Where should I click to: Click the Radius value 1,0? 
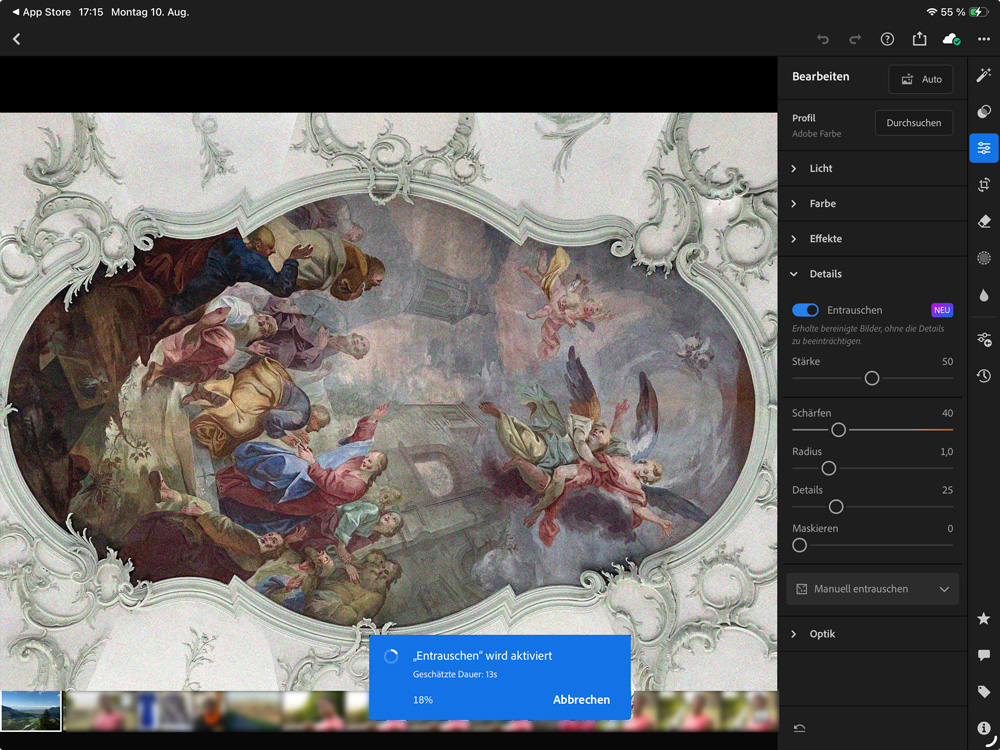click(946, 452)
